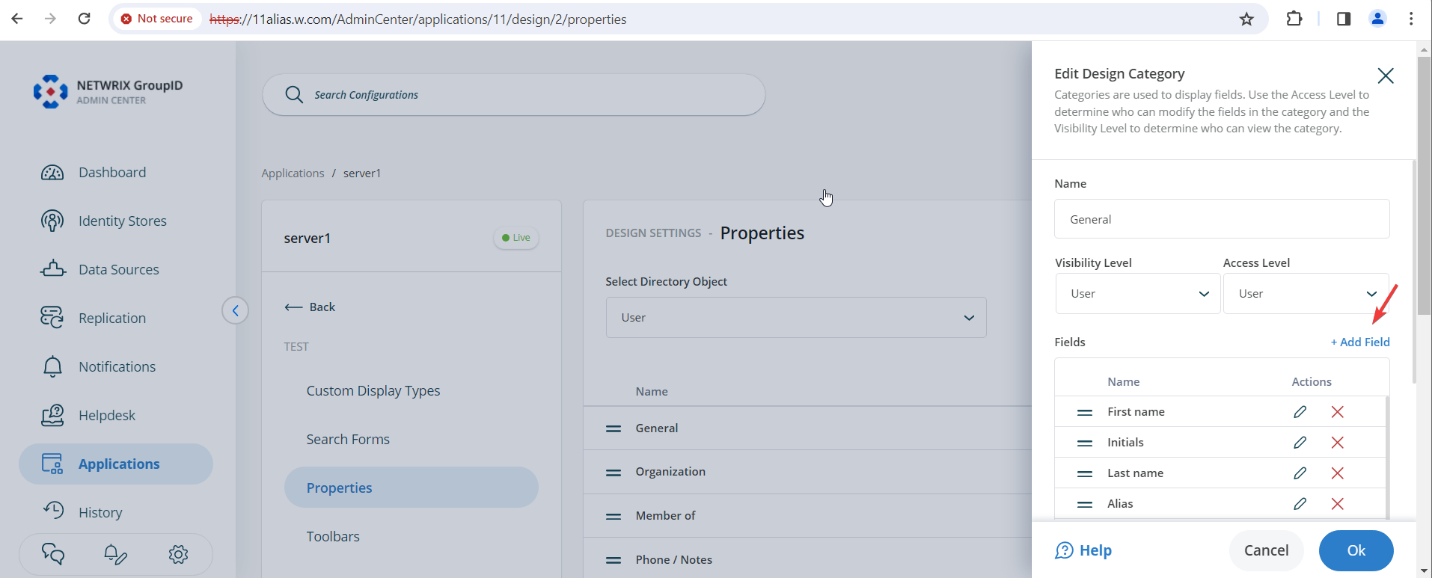This screenshot has height=578, width=1432.
Task: Select the Identity Stores sidebar icon
Action: pos(122,220)
